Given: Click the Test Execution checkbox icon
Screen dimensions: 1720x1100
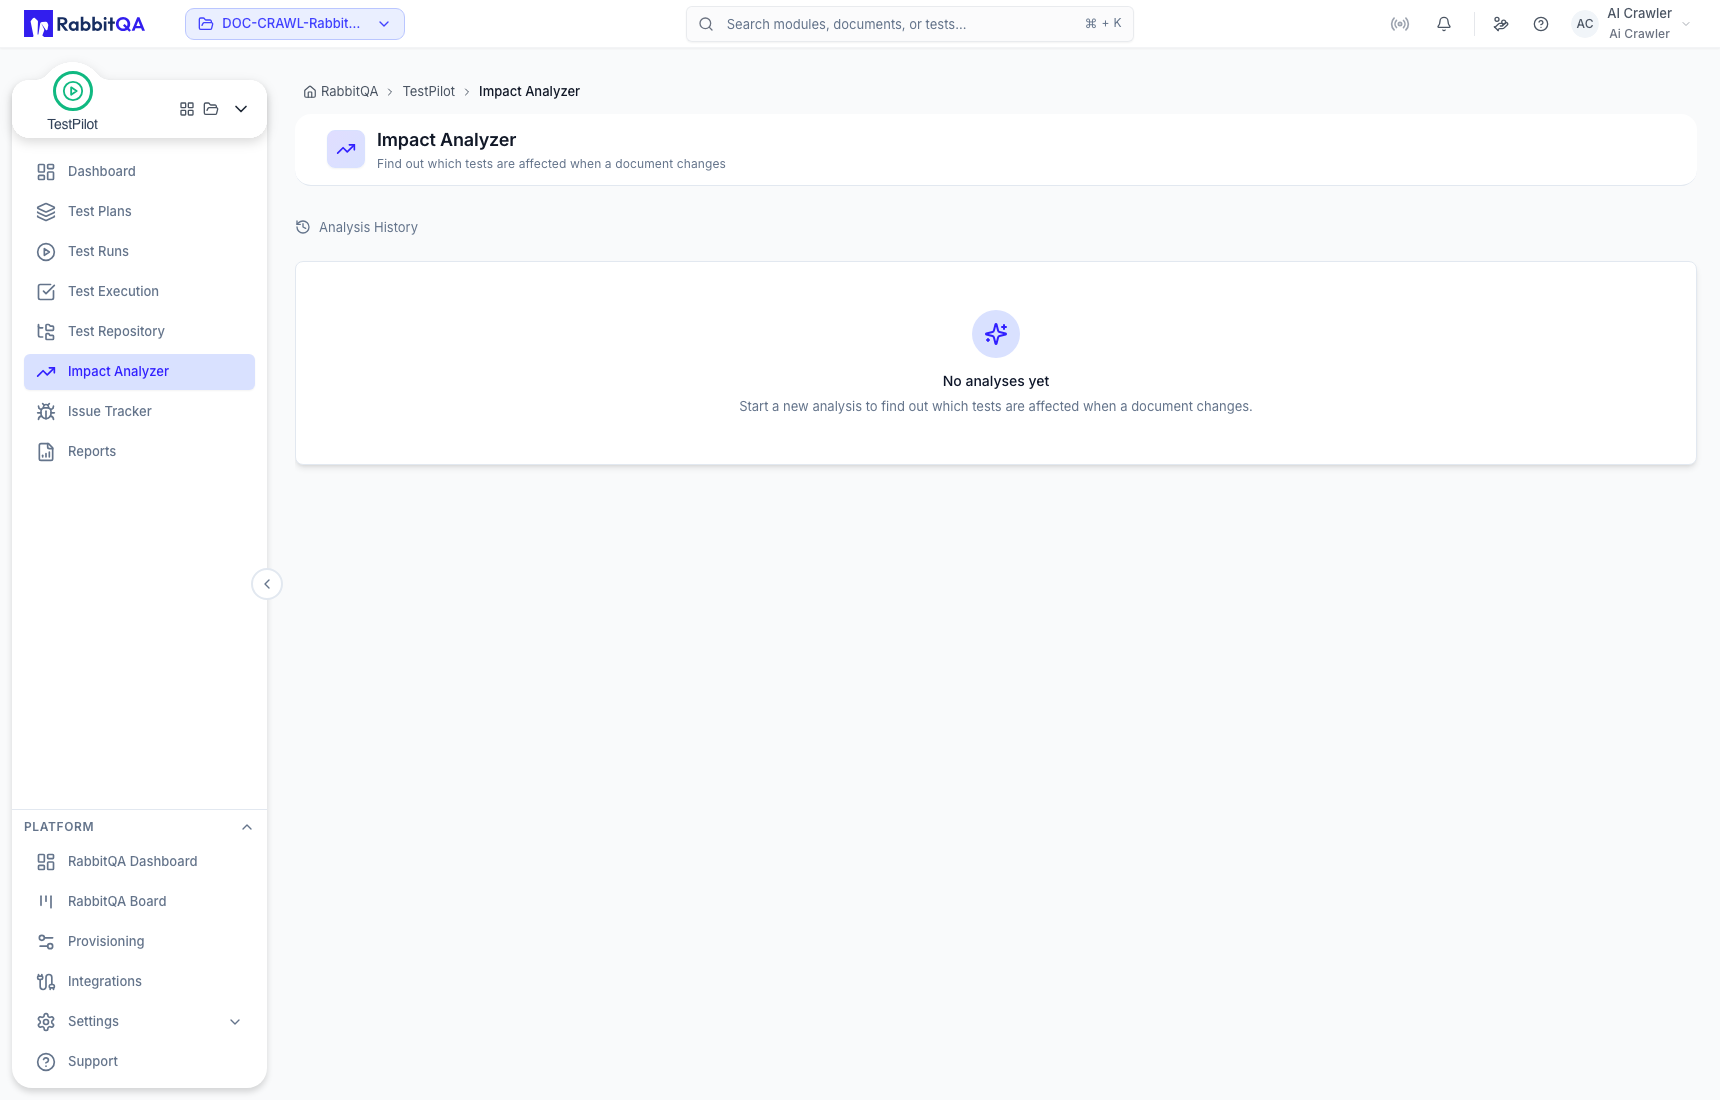Looking at the screenshot, I should pyautogui.click(x=46, y=292).
